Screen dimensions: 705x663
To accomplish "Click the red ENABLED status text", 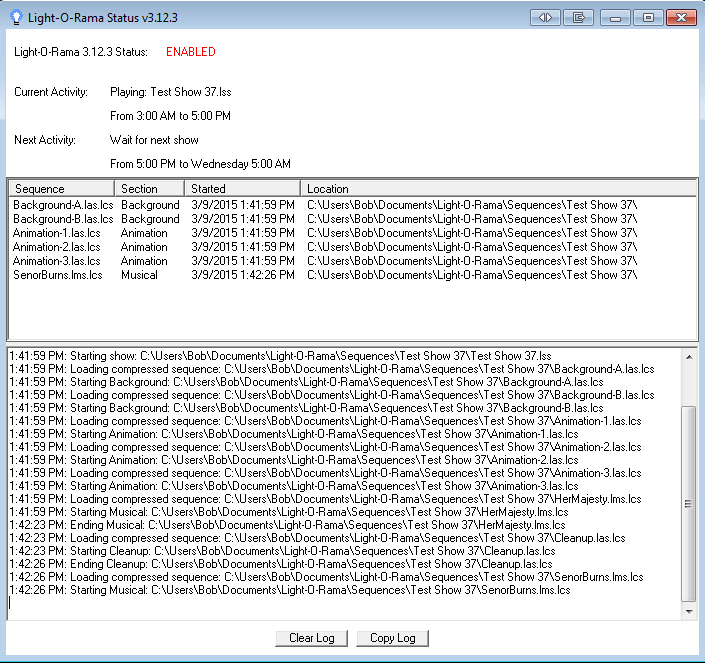I will [x=191, y=52].
